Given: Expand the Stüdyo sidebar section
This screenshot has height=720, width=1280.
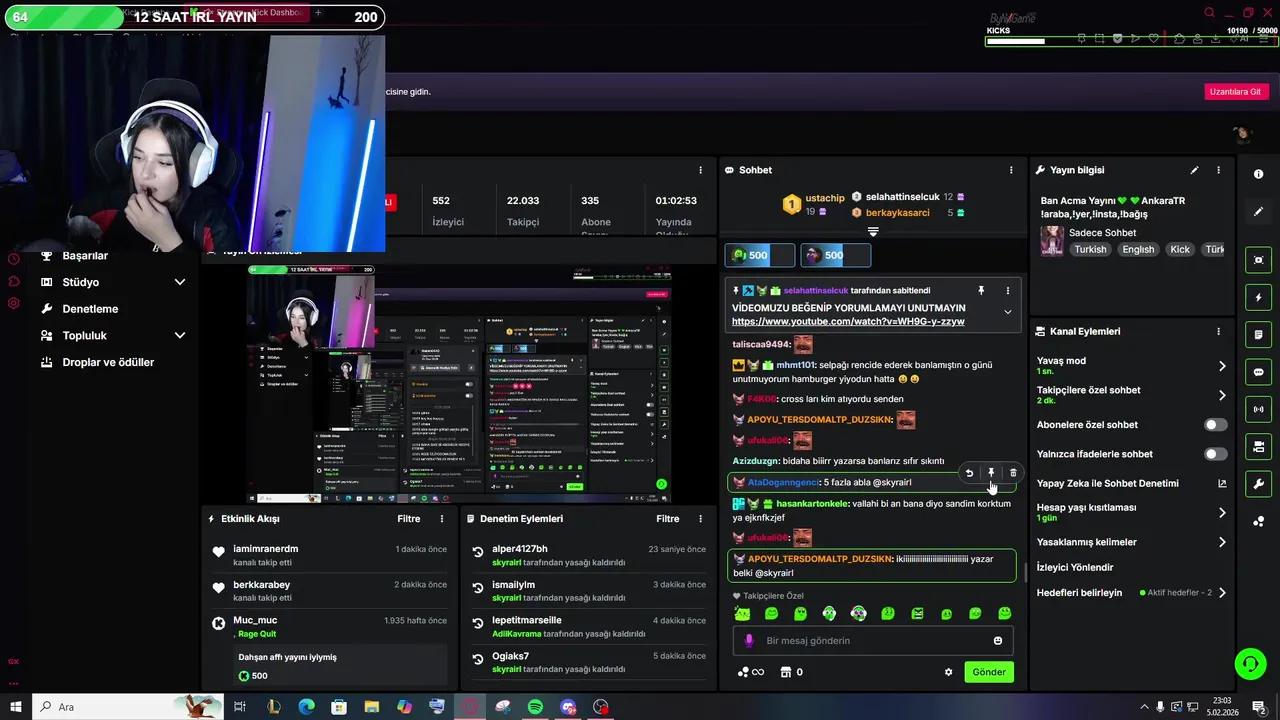Looking at the screenshot, I should click(x=180, y=282).
